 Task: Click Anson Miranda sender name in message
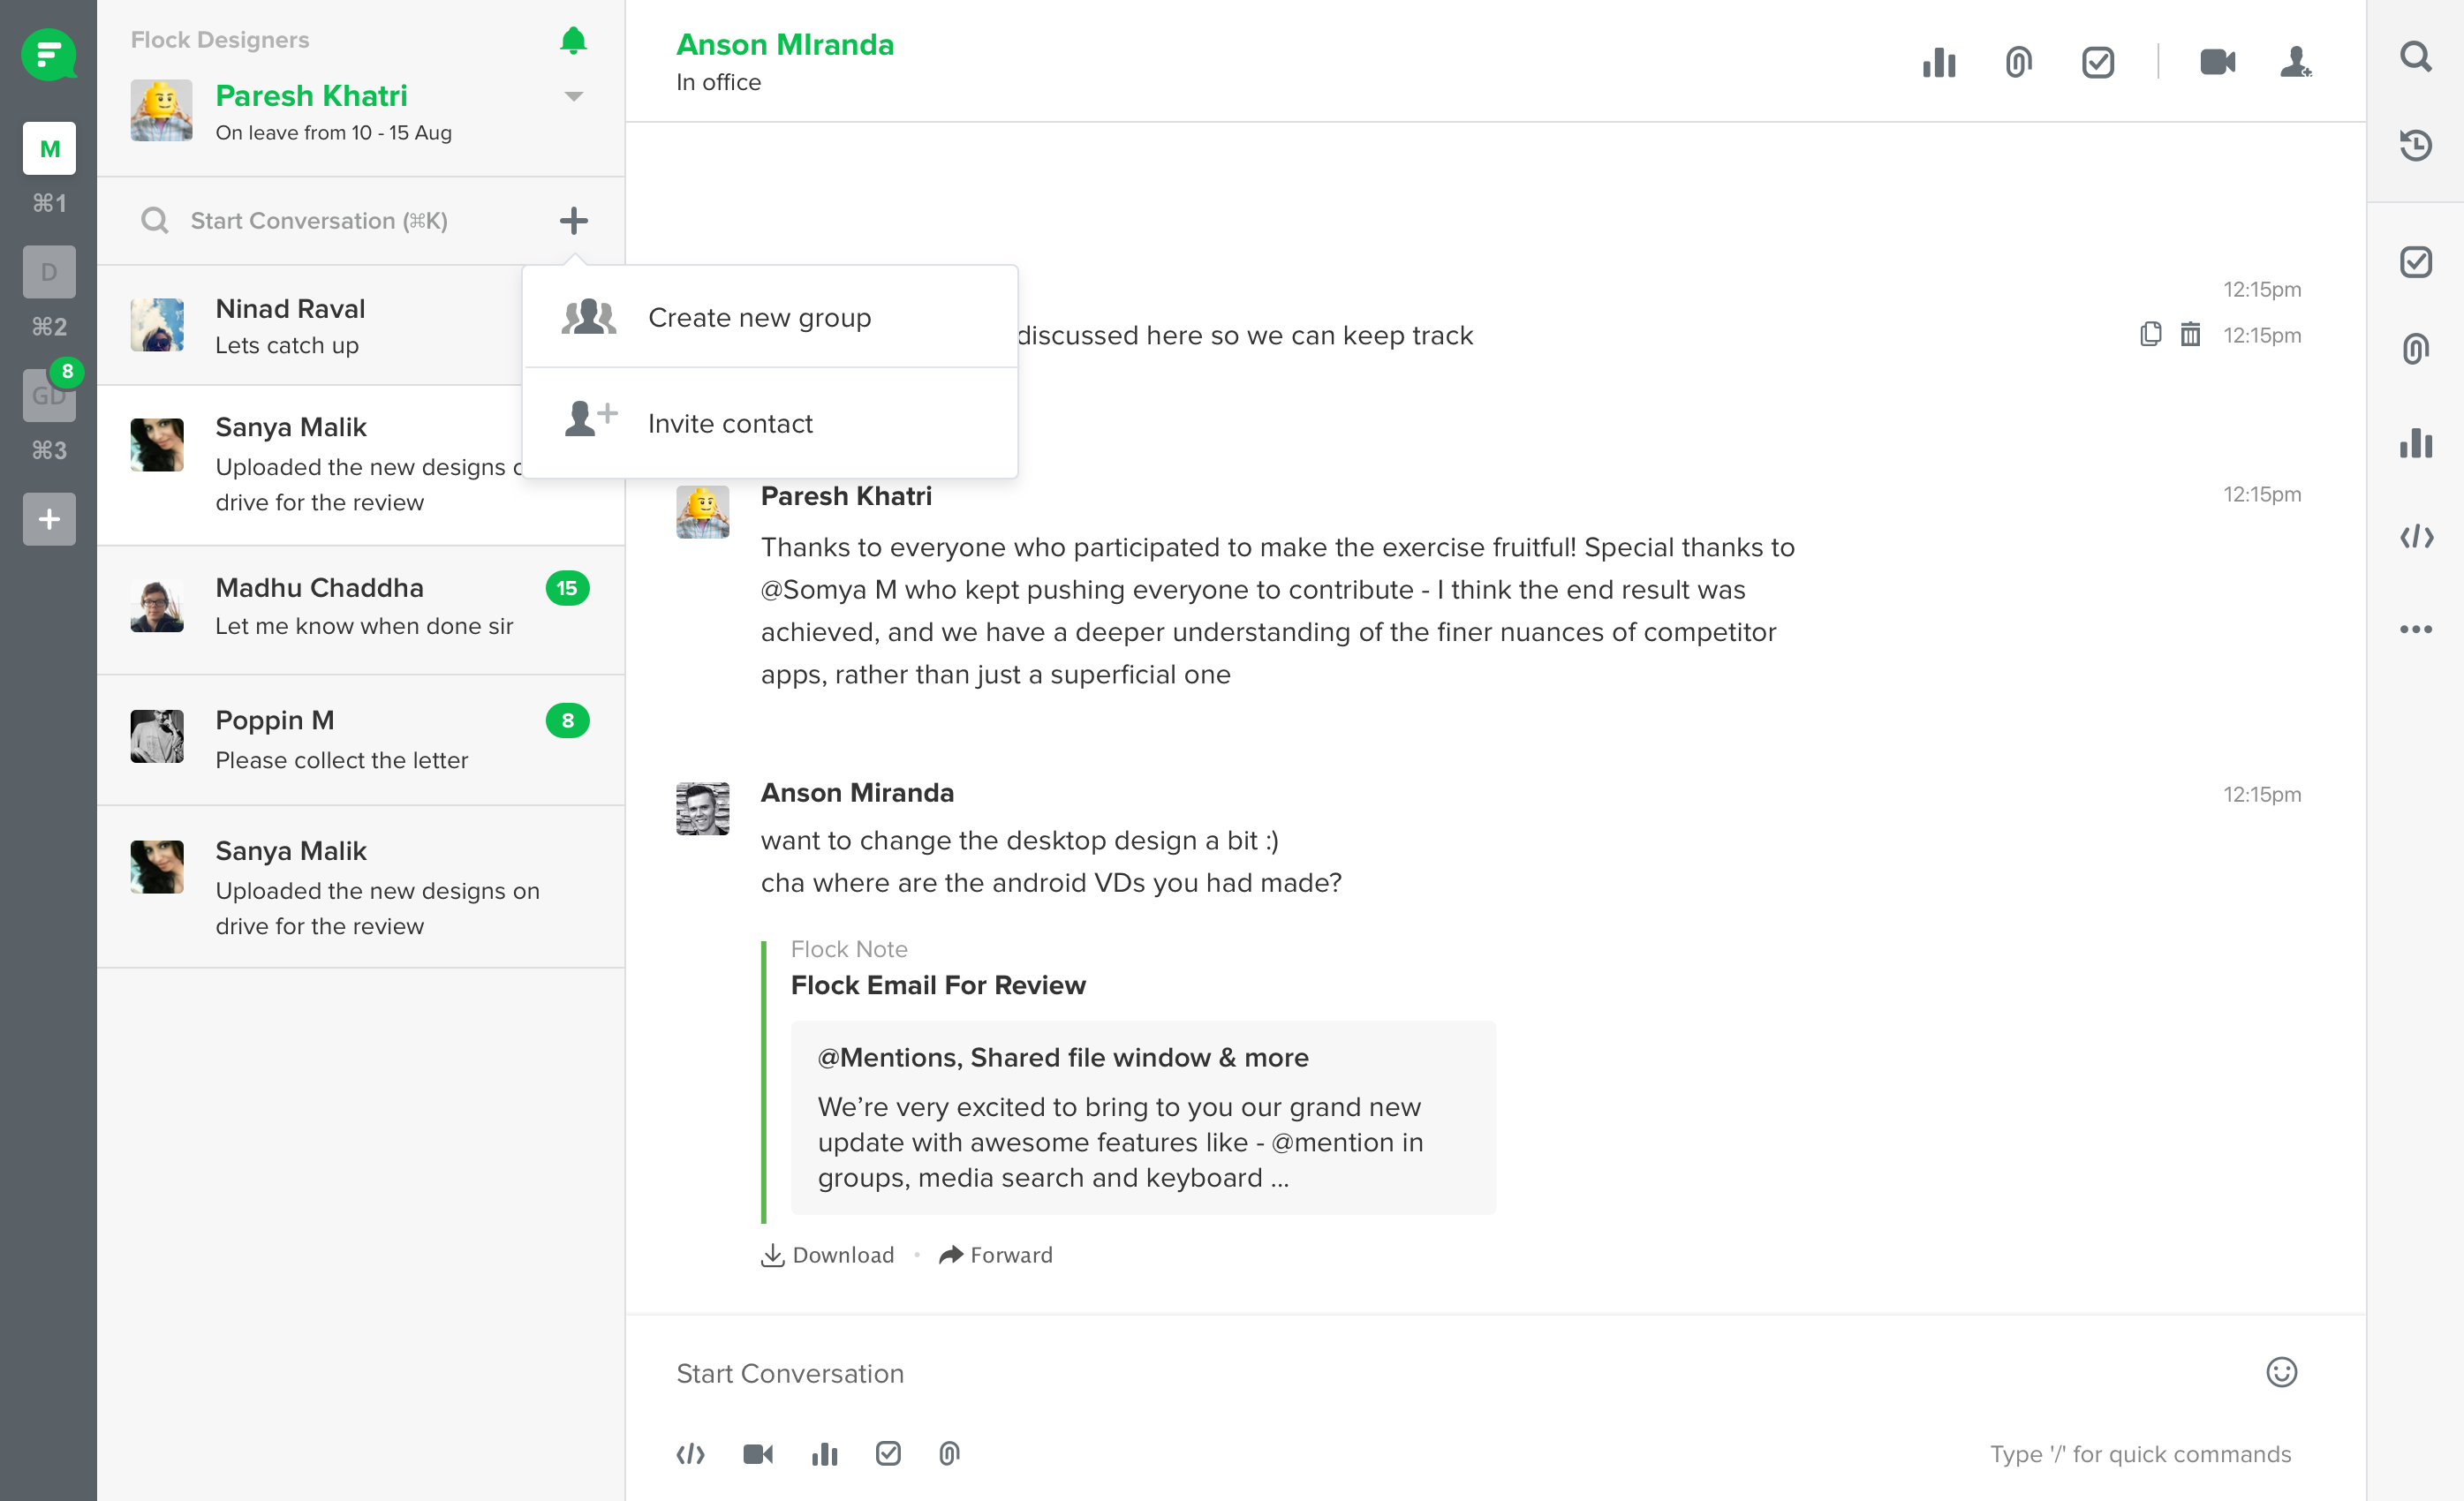tap(857, 793)
